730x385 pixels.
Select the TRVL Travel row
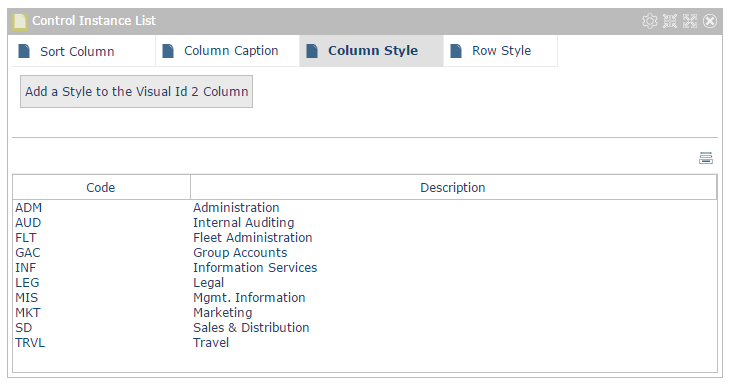coord(365,343)
